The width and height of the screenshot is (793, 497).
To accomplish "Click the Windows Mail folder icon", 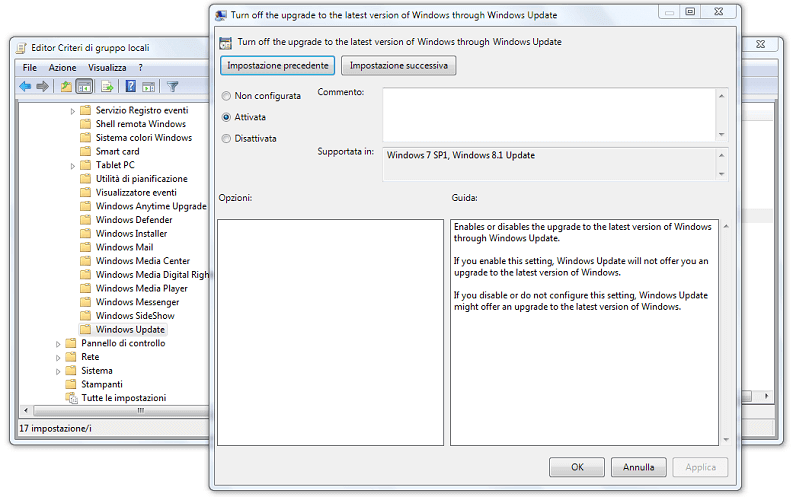I will coord(85,247).
